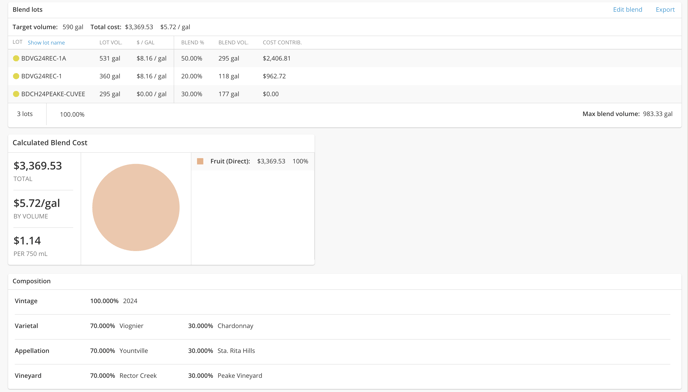The width and height of the screenshot is (688, 392).
Task: Click the $3,369.53 TOTAL figure
Action: pos(38,165)
